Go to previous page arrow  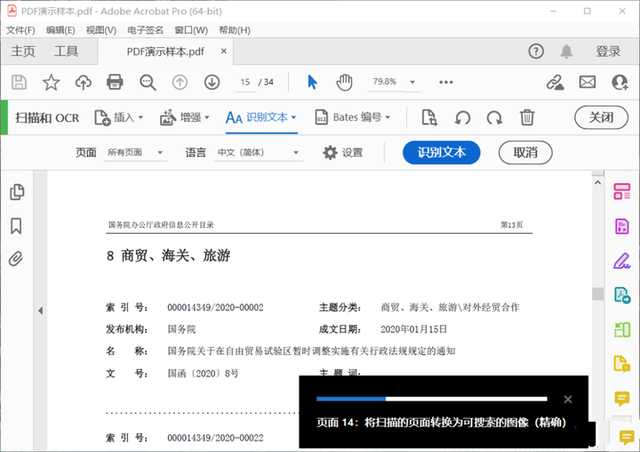click(180, 82)
